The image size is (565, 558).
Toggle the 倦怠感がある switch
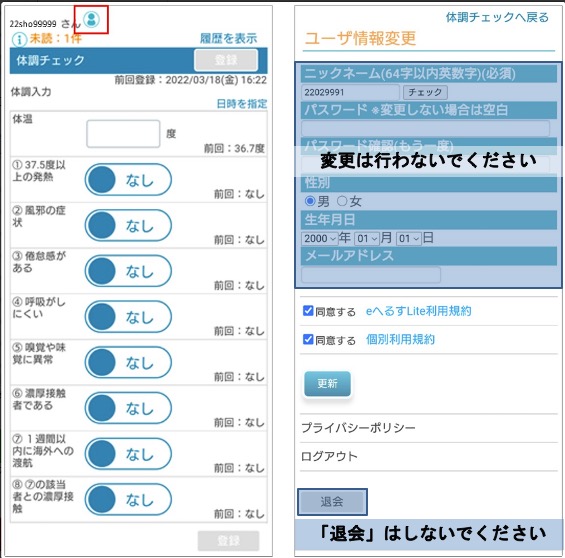pyautogui.click(x=128, y=271)
